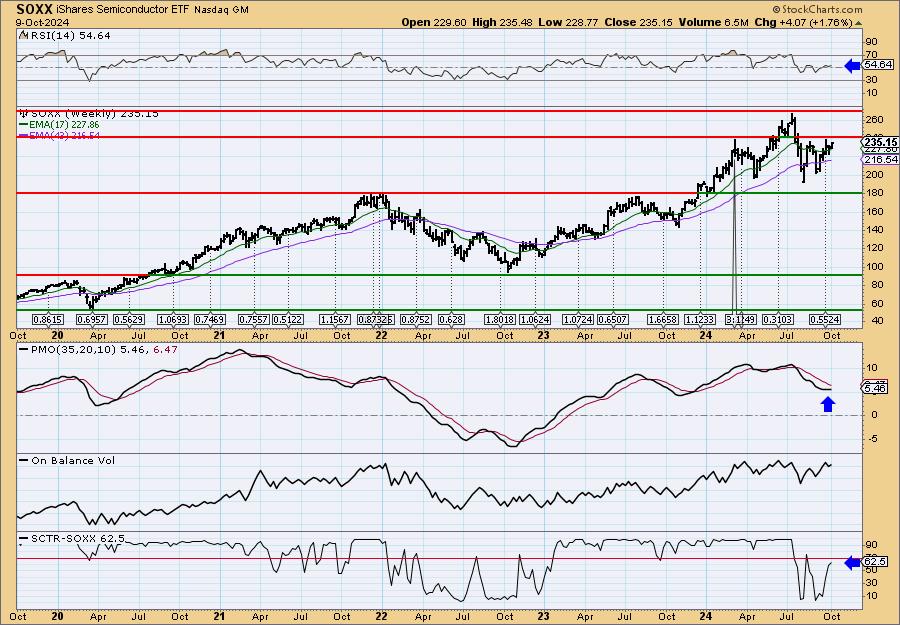Click the RSI(14) 54.64 legend label

69,35
